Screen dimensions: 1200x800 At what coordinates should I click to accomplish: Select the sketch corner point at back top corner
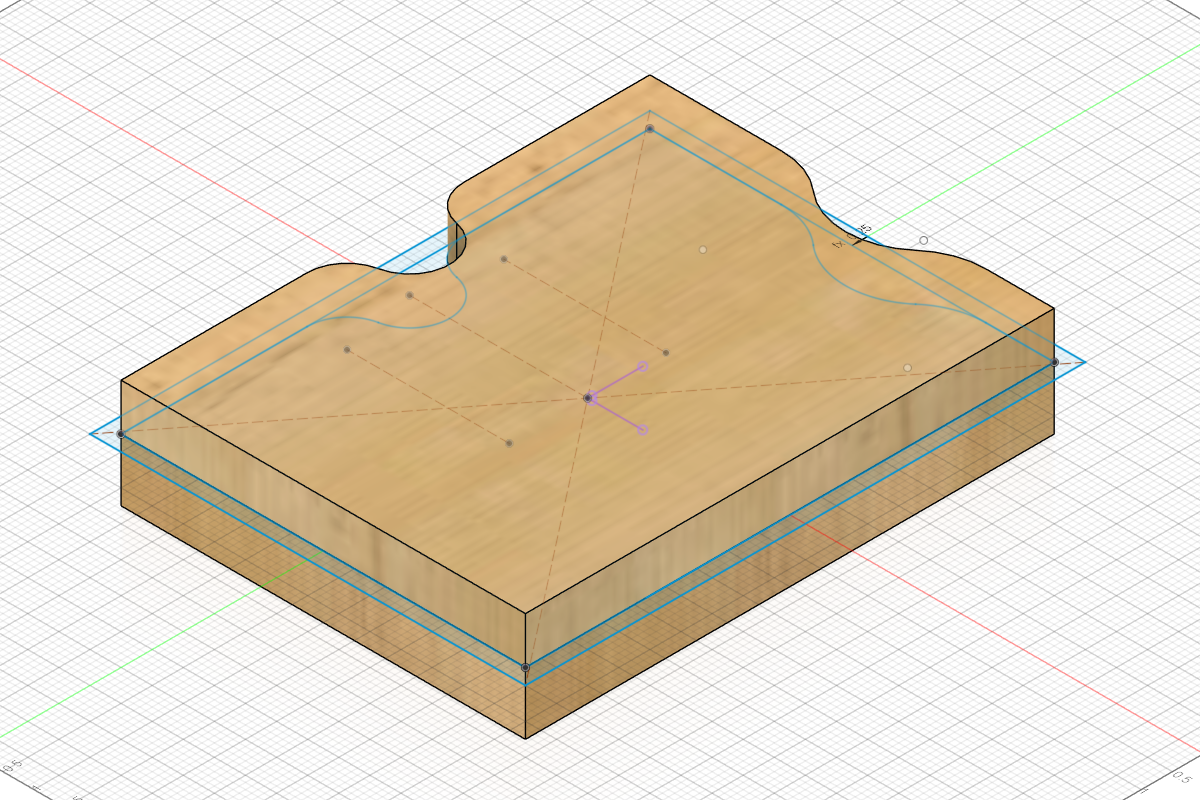[x=649, y=129]
